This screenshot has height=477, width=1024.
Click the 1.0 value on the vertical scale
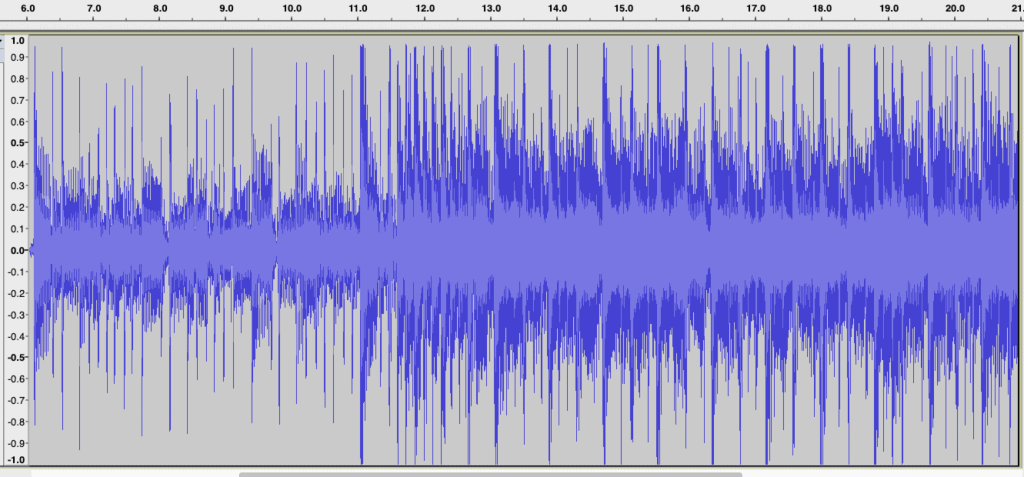click(18, 41)
